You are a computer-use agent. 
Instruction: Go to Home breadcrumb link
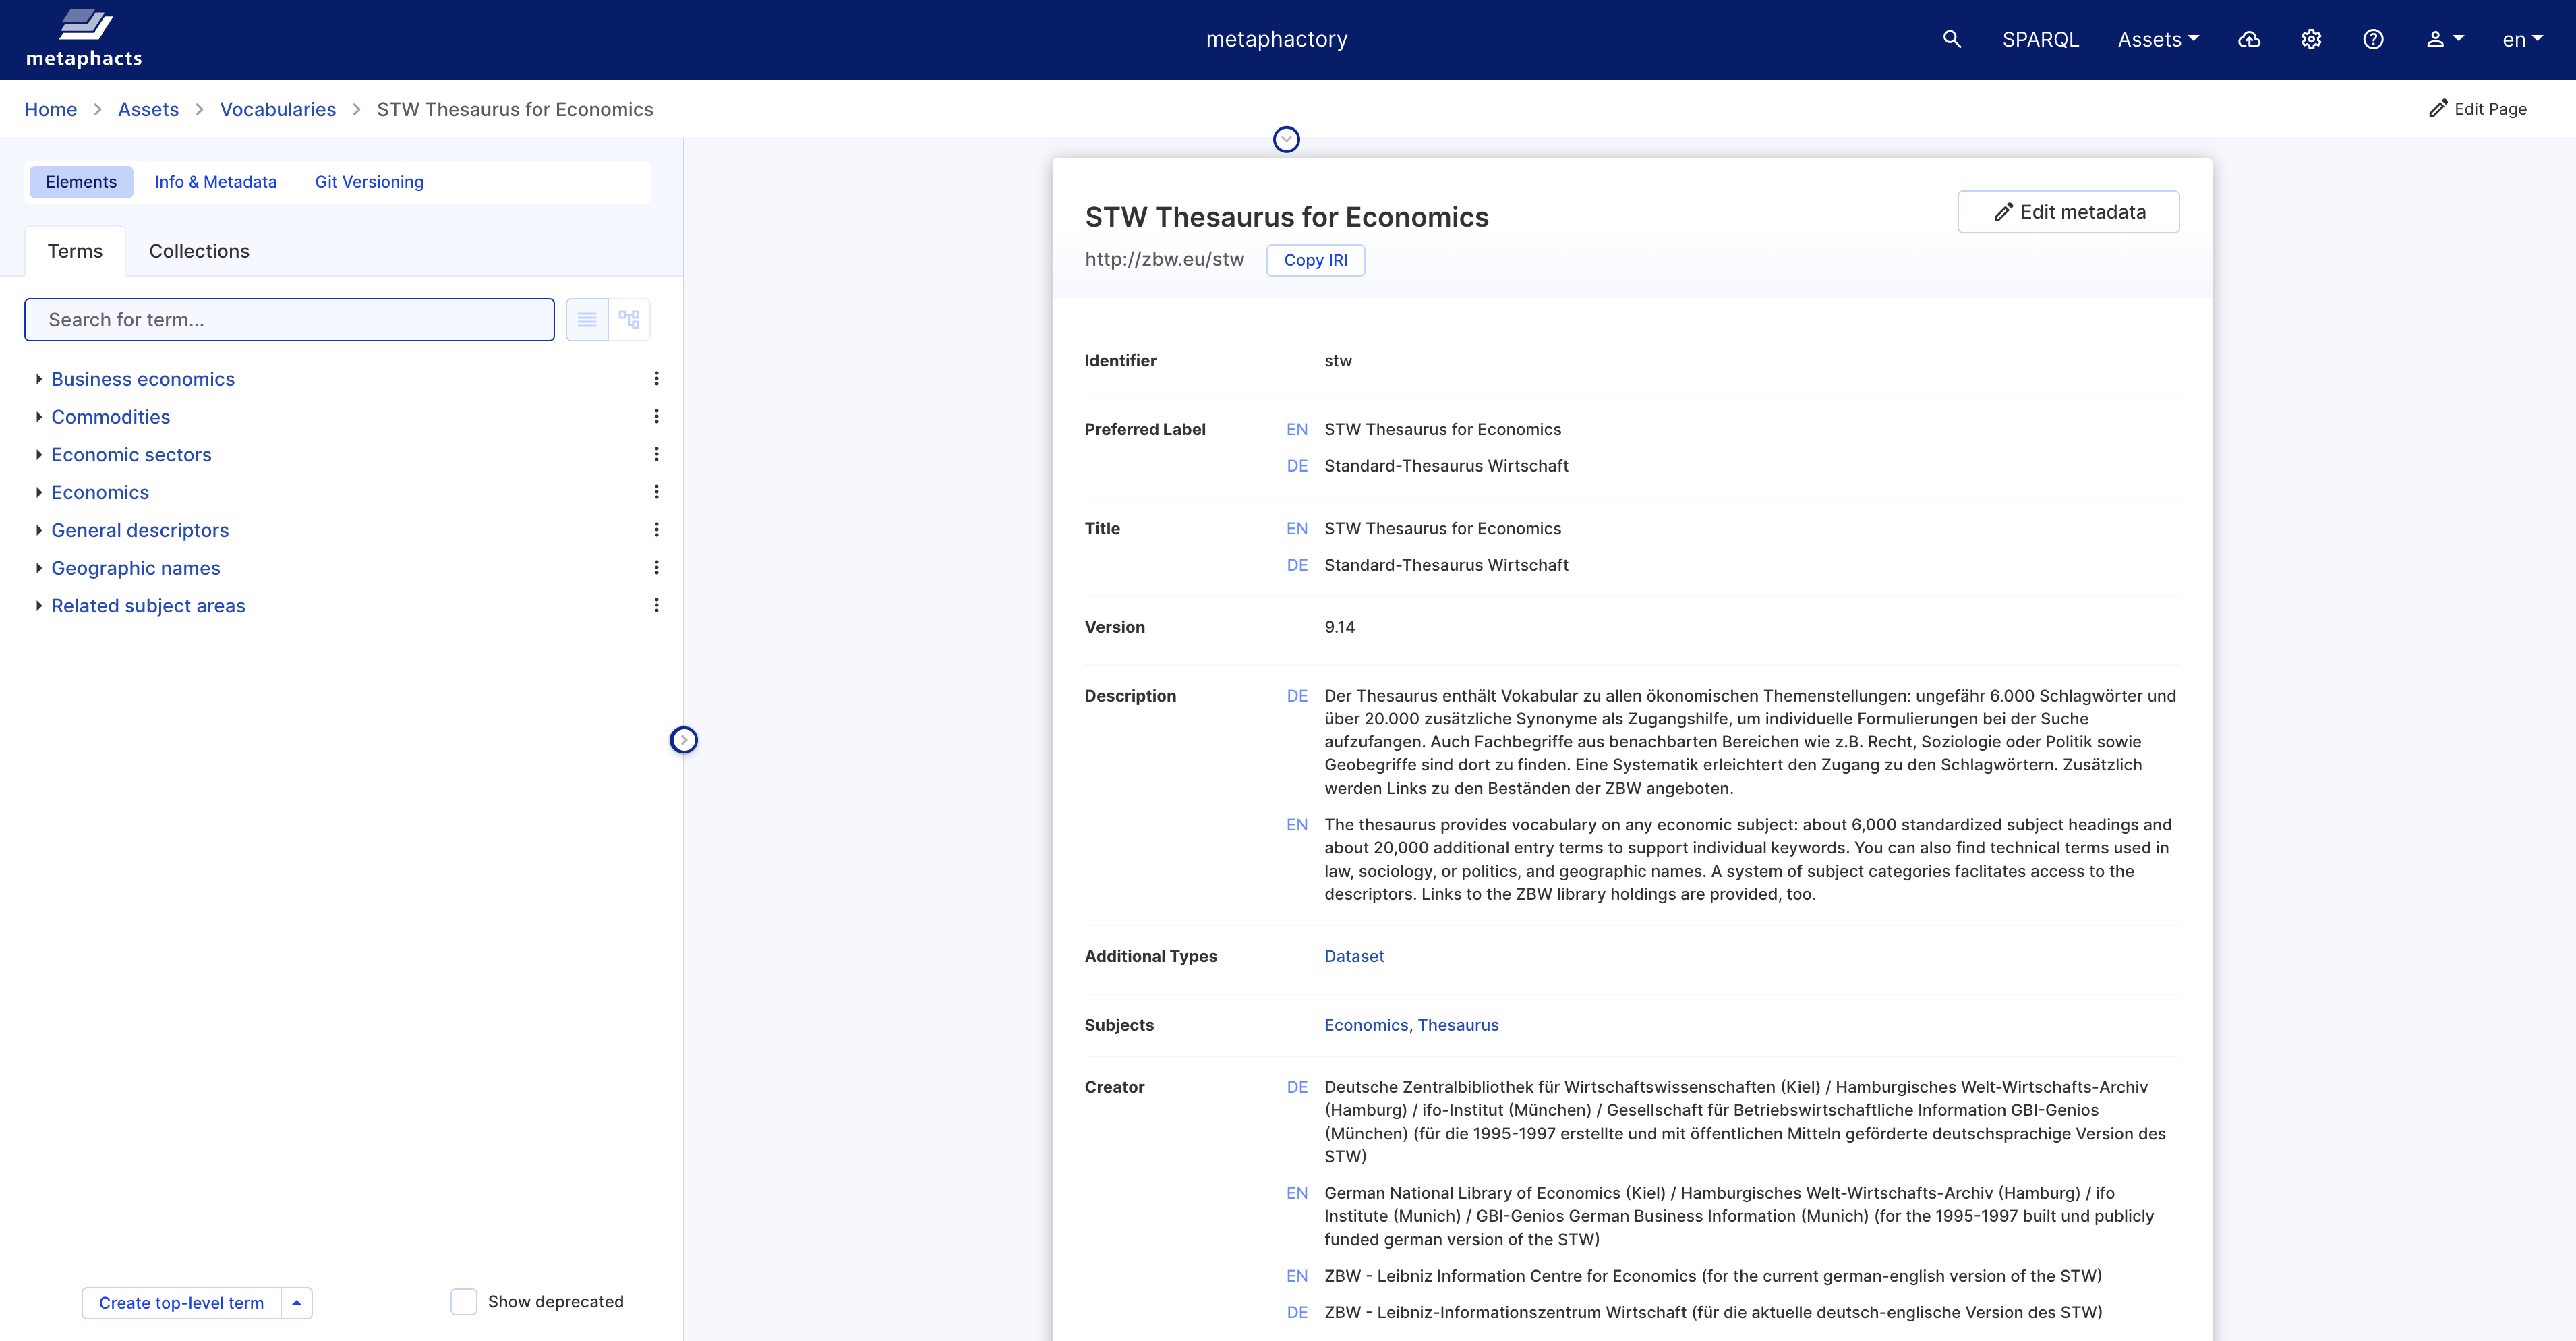tap(50, 109)
